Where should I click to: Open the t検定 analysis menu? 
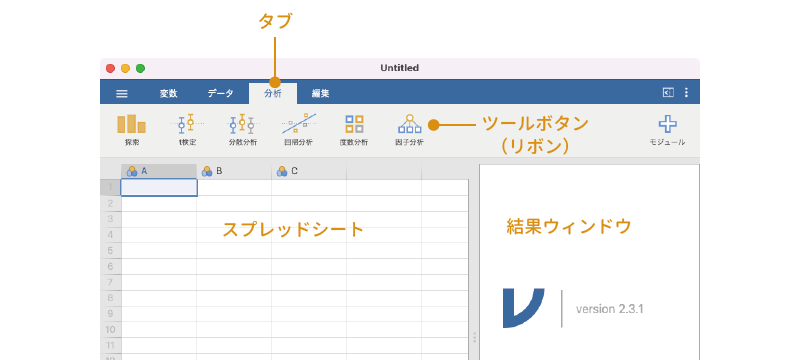pos(187,130)
